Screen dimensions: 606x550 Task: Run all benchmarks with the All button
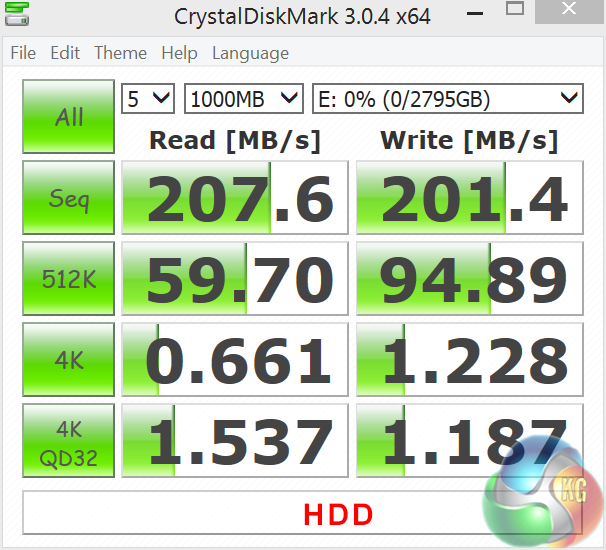pos(68,116)
